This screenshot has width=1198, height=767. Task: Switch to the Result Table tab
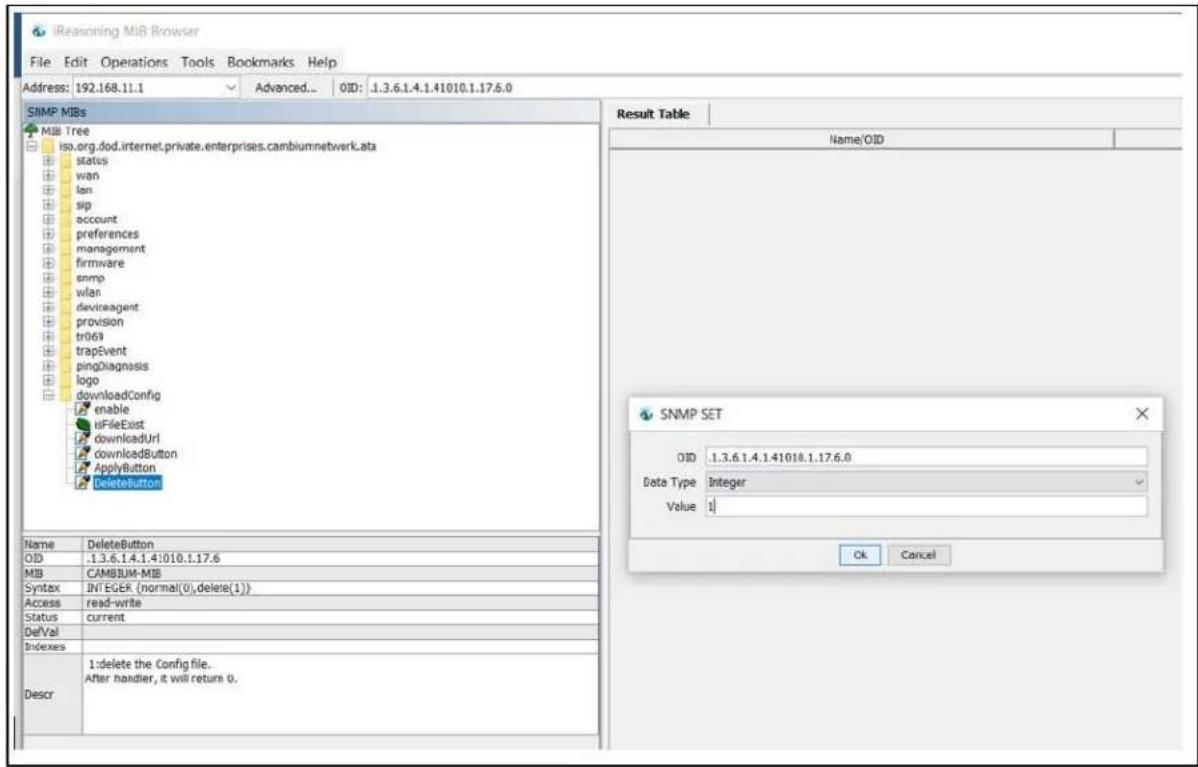(652, 114)
